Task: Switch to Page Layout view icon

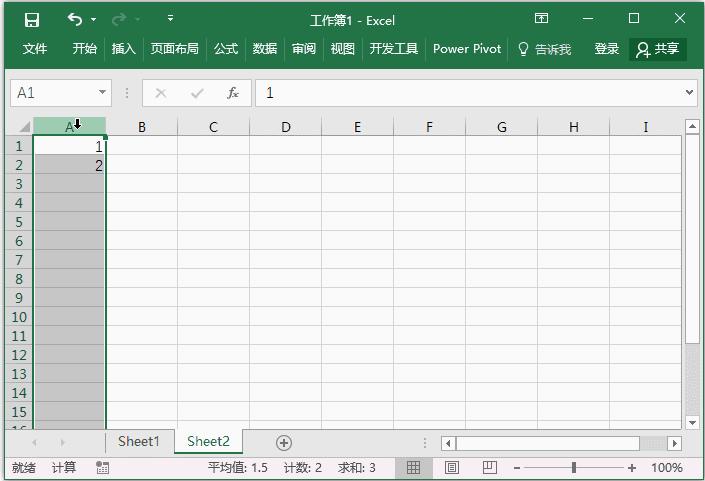Action: (451, 468)
